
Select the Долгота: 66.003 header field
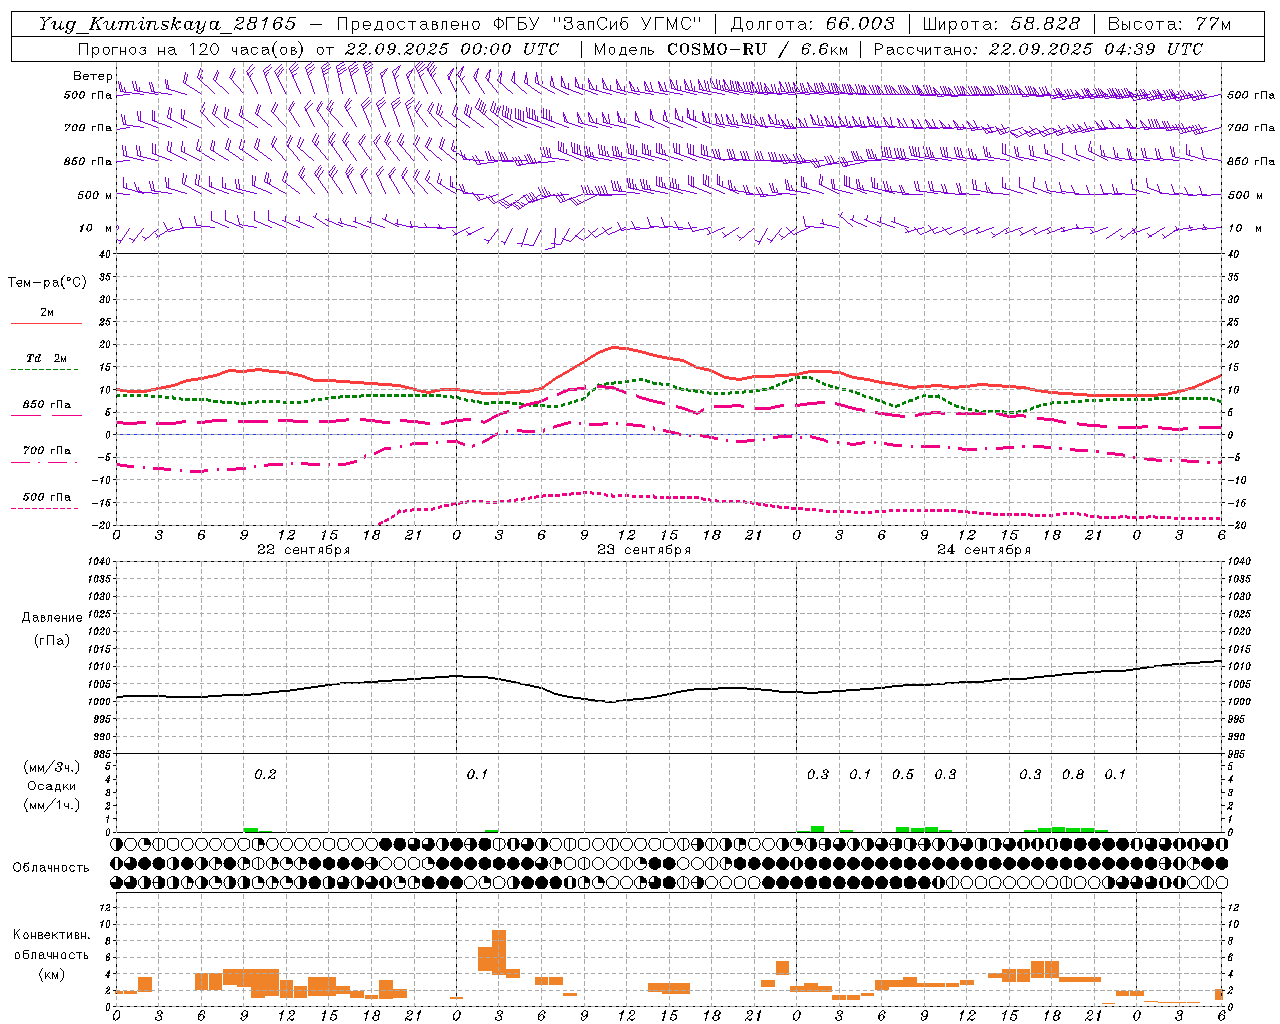pyautogui.click(x=813, y=24)
